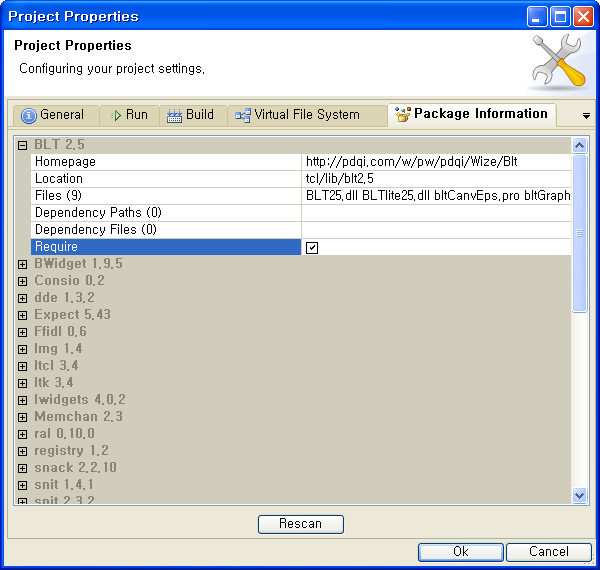
Task: Switch to the Virtual File System tab
Action: click(x=306, y=115)
